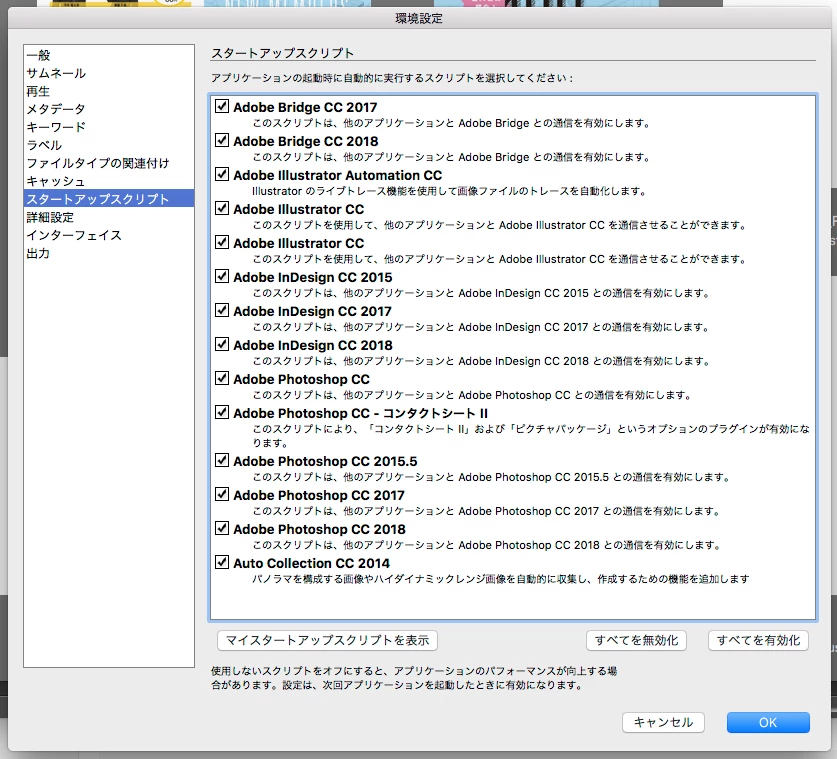
Task: Uncheck the Adobe Bridge CC 2017 script checkbox
Action: point(222,106)
